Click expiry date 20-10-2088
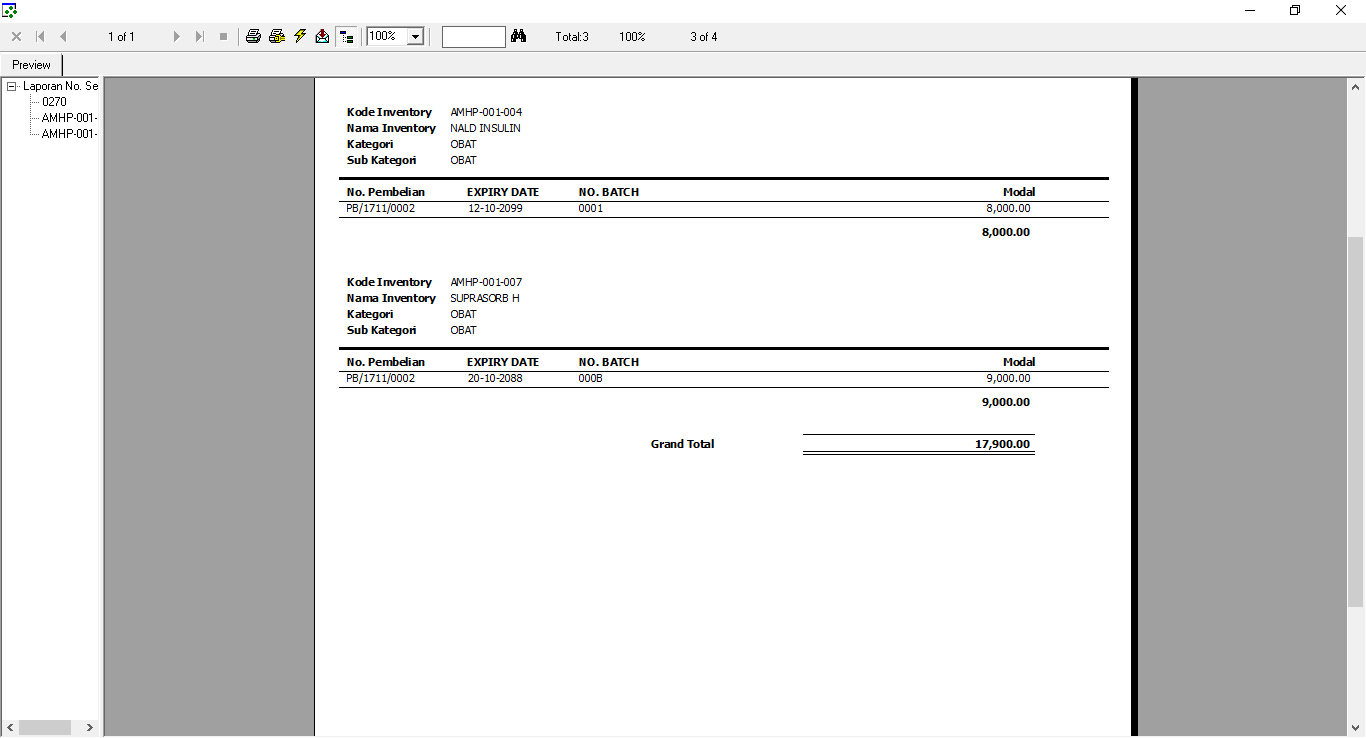The width and height of the screenshot is (1366, 738). click(495, 379)
